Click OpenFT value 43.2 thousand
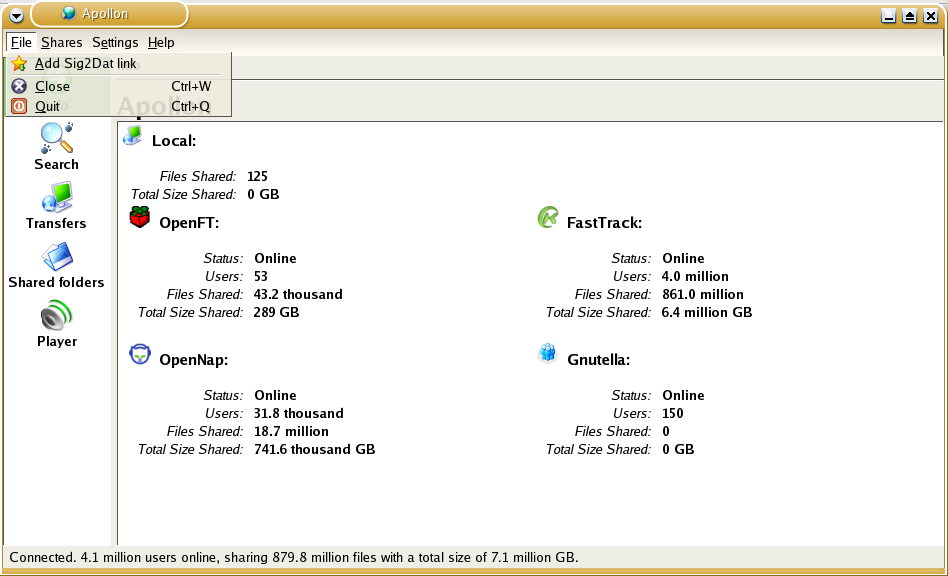Viewport: 948px width, 576px height. [x=298, y=294]
